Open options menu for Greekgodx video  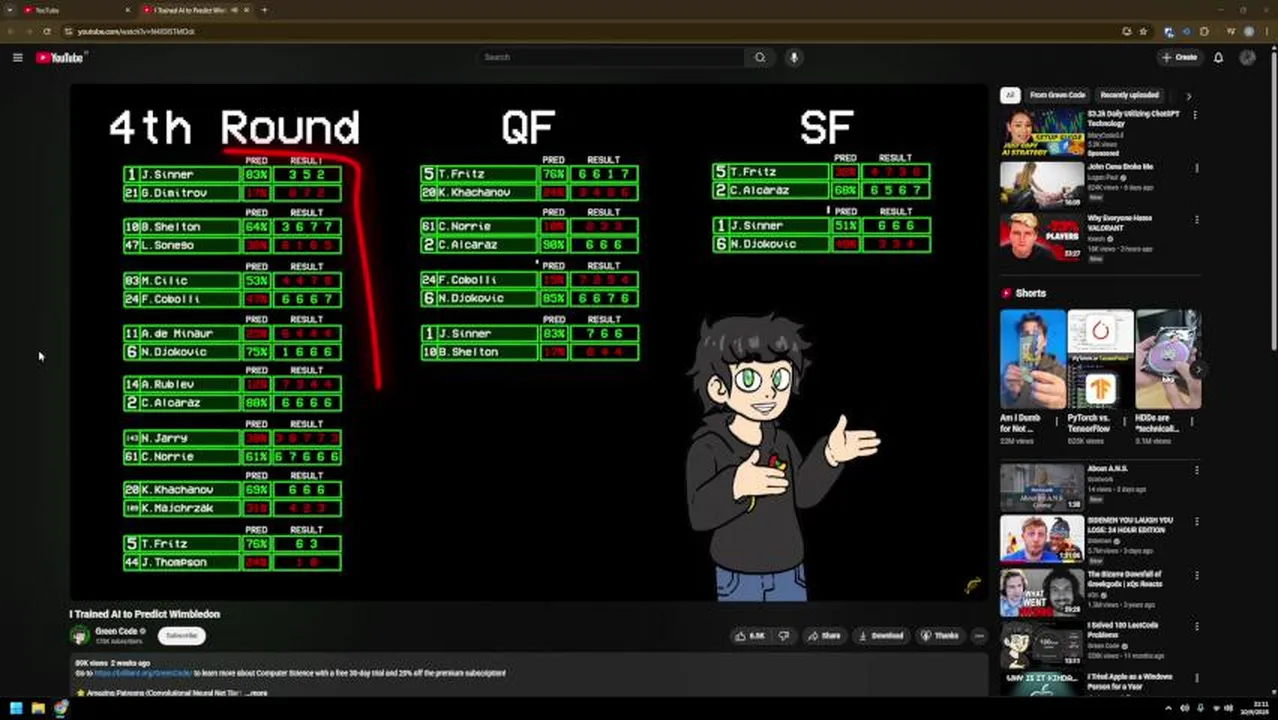point(1195,576)
